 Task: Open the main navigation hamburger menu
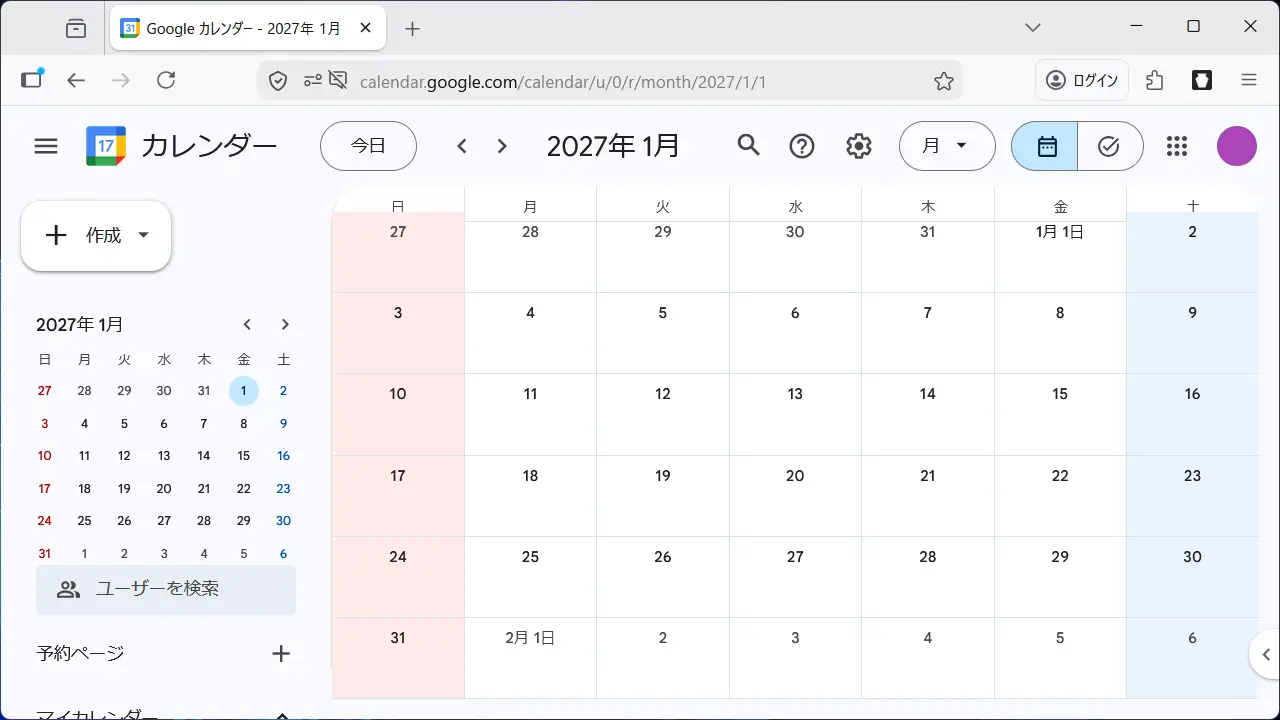(x=45, y=145)
